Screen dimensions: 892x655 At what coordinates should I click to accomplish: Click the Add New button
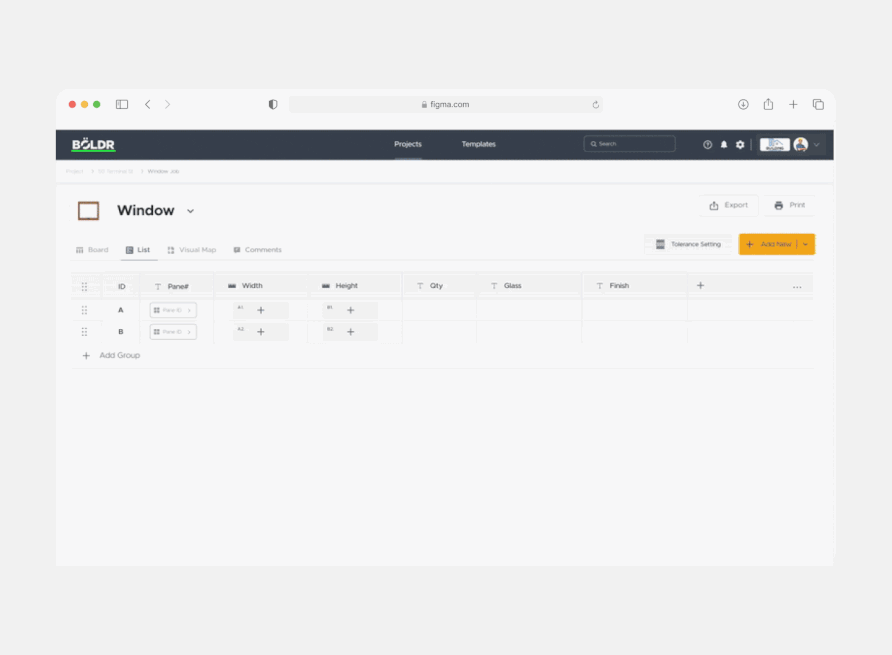[x=769, y=244]
